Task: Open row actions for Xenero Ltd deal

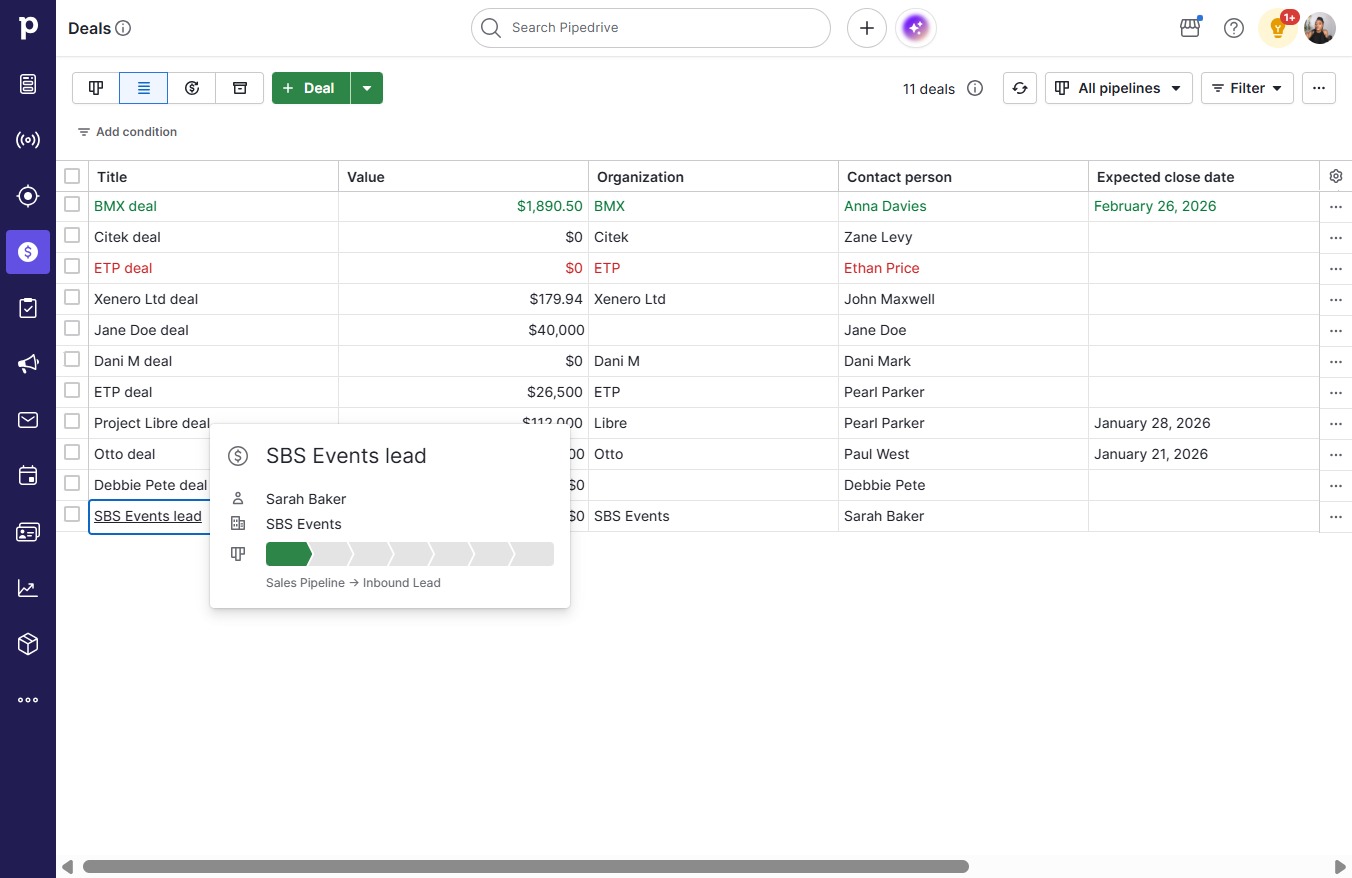Action: (x=1335, y=300)
